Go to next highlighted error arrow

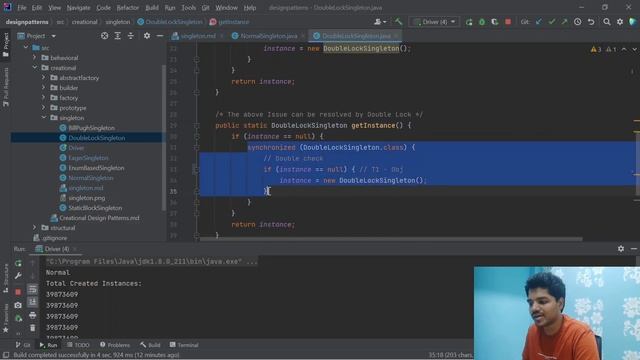(x=634, y=49)
